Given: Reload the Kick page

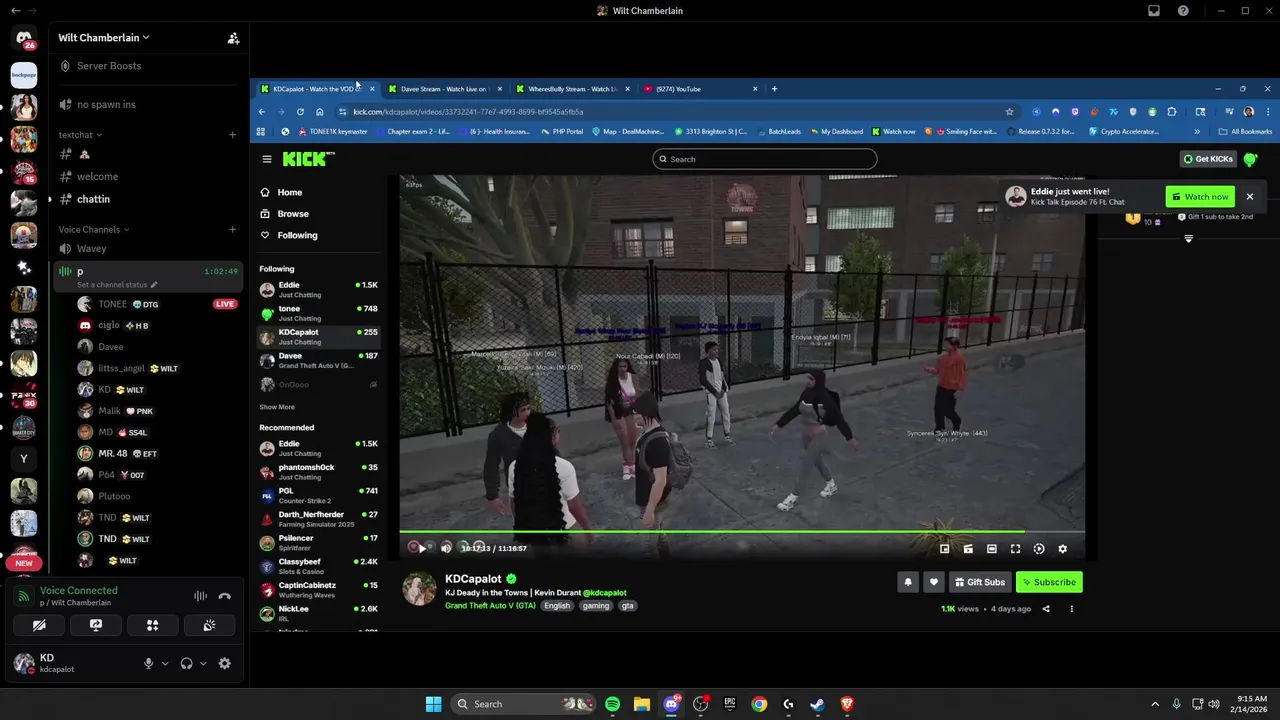Looking at the screenshot, I should click(x=299, y=112).
